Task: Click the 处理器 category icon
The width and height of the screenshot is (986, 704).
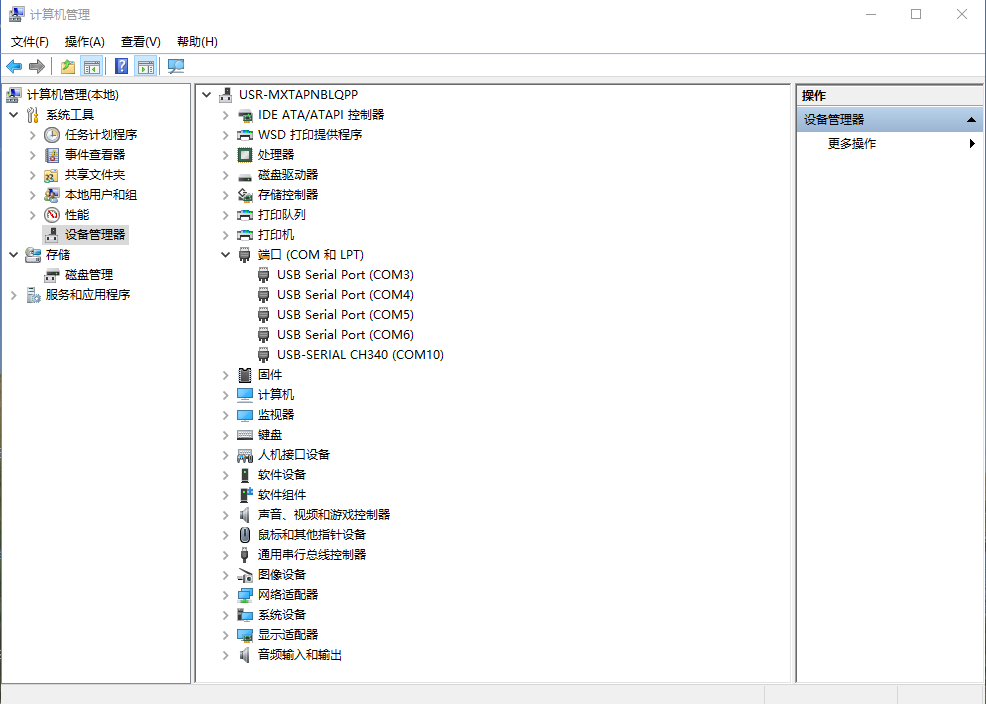Action: [245, 155]
